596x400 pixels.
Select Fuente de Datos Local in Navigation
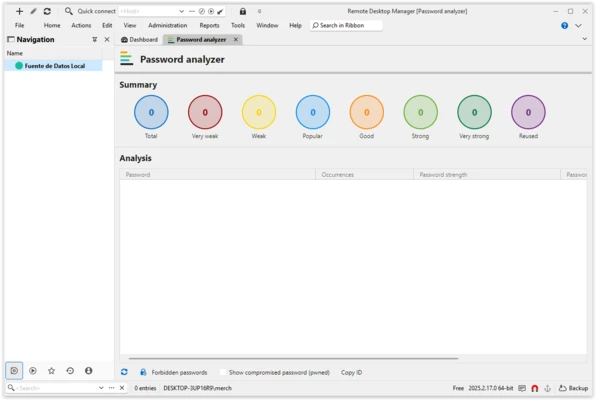click(54, 66)
